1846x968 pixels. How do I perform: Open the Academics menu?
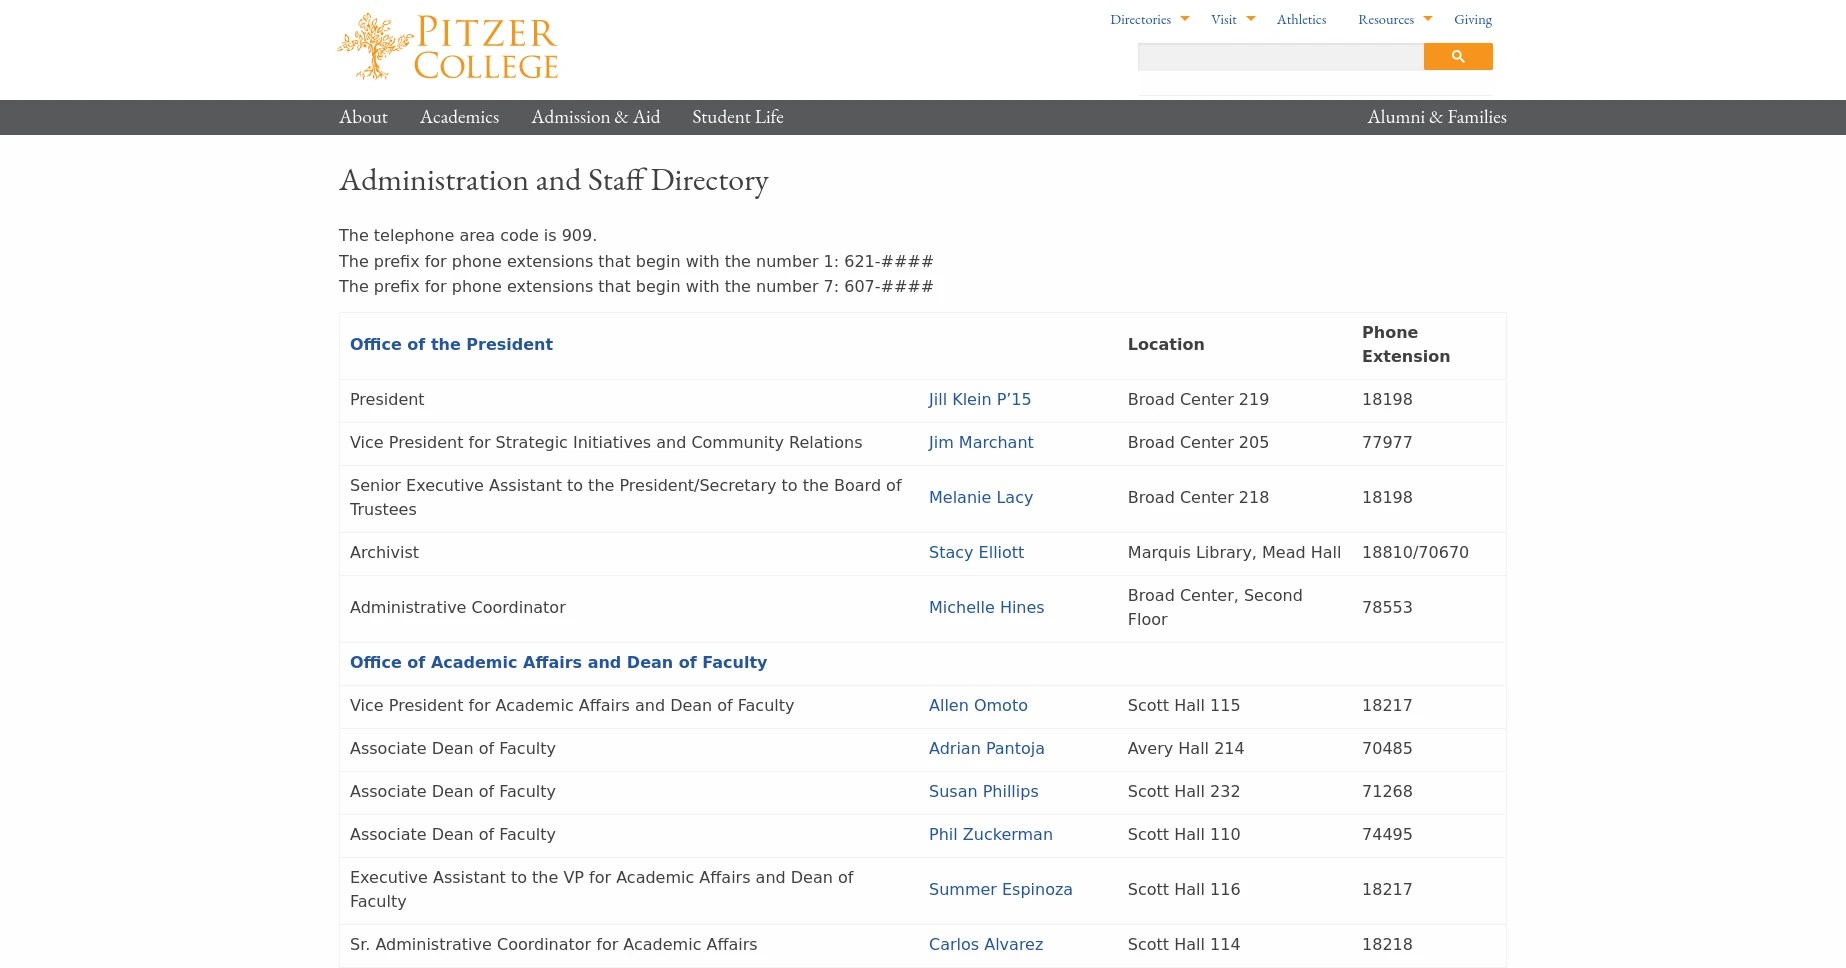459,117
